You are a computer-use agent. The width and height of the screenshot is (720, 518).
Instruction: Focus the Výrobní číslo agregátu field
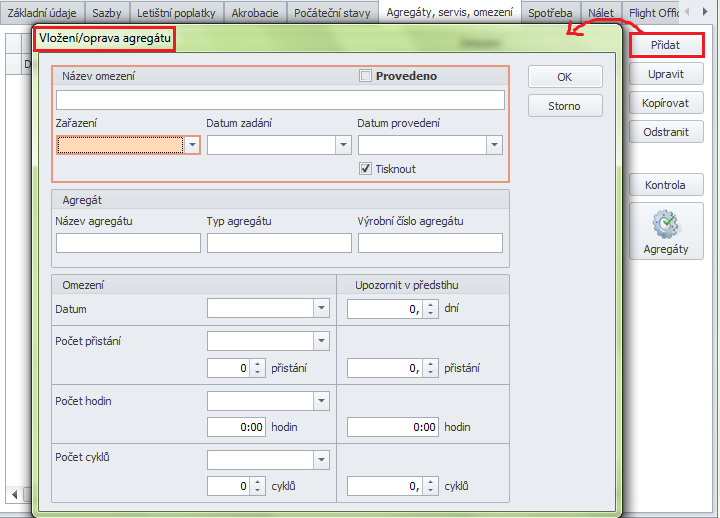[430, 243]
